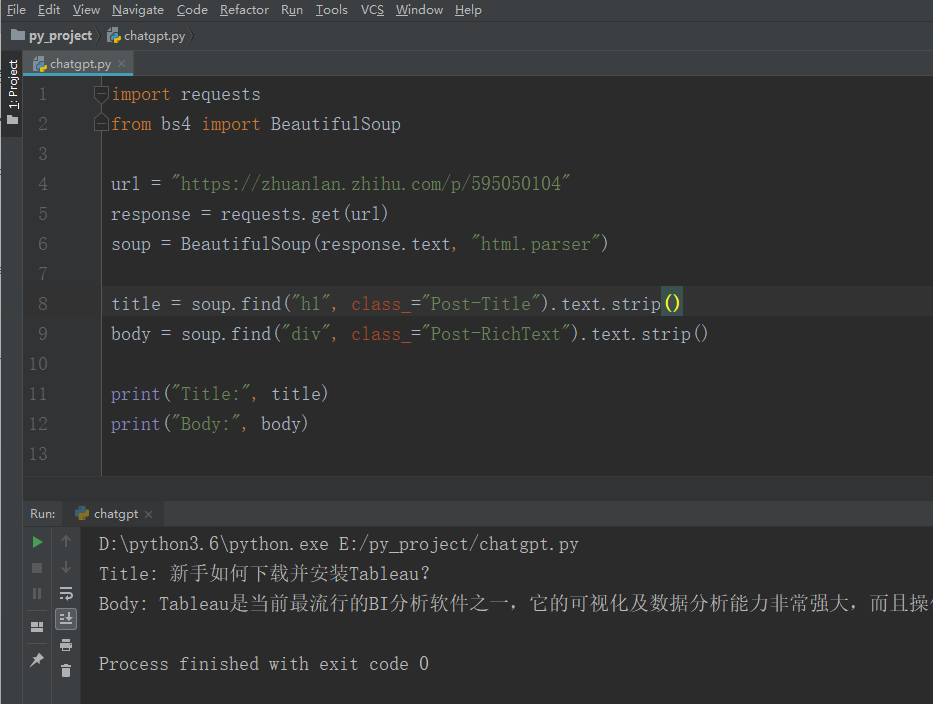Viewport: 933px width, 704px height.
Task: Click the folder icon under 1: Project
Action: tap(12, 120)
